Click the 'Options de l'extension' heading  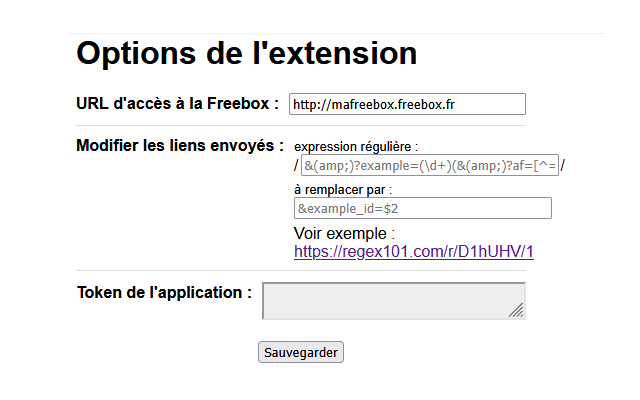tap(247, 53)
